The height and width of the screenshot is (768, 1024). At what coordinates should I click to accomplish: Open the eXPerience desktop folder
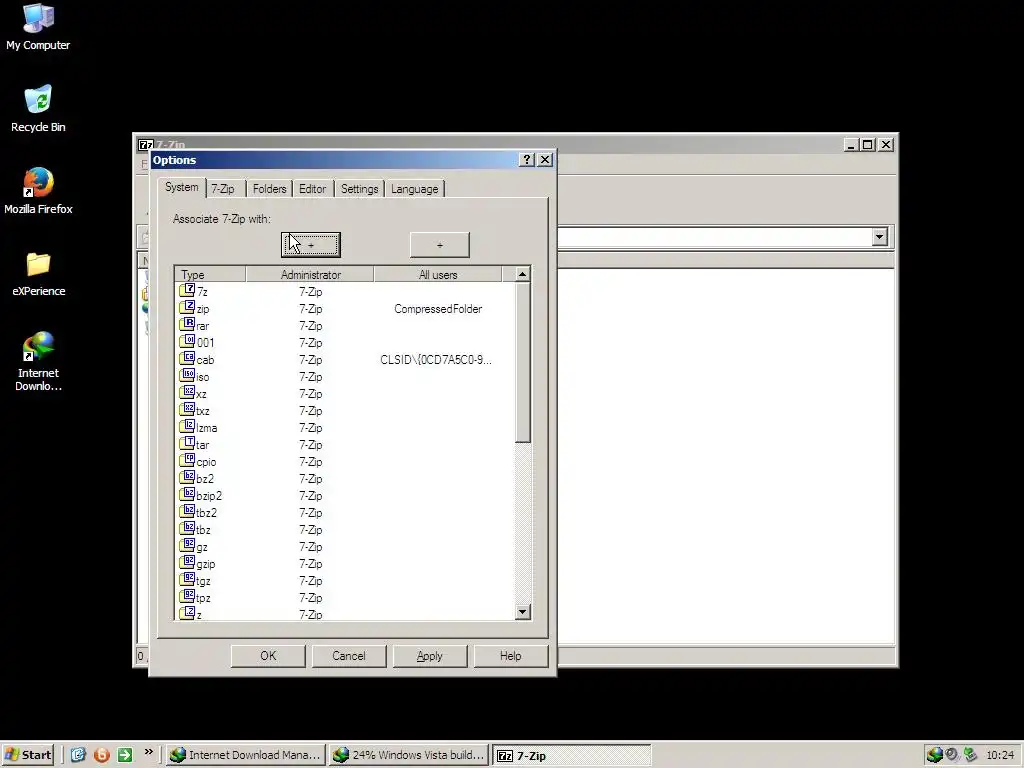pyautogui.click(x=38, y=274)
